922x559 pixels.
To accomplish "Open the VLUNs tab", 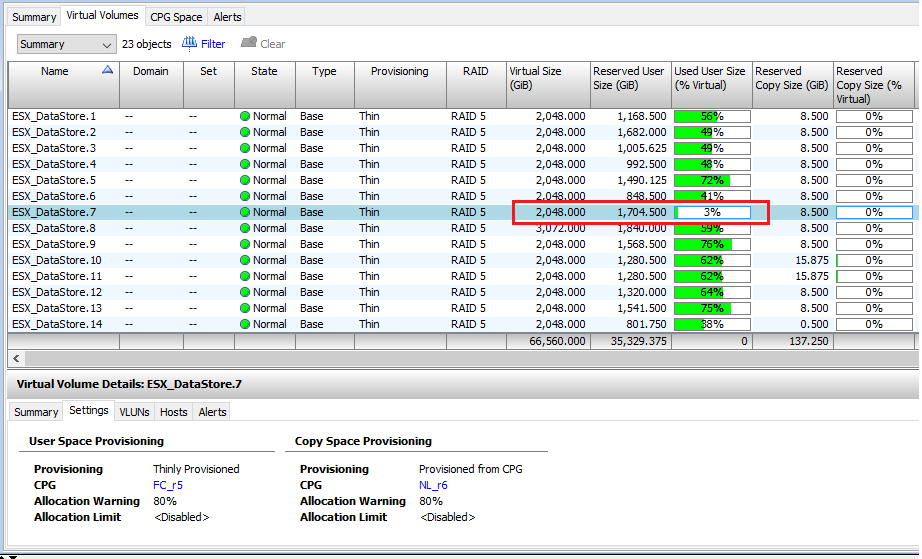I will point(134,412).
